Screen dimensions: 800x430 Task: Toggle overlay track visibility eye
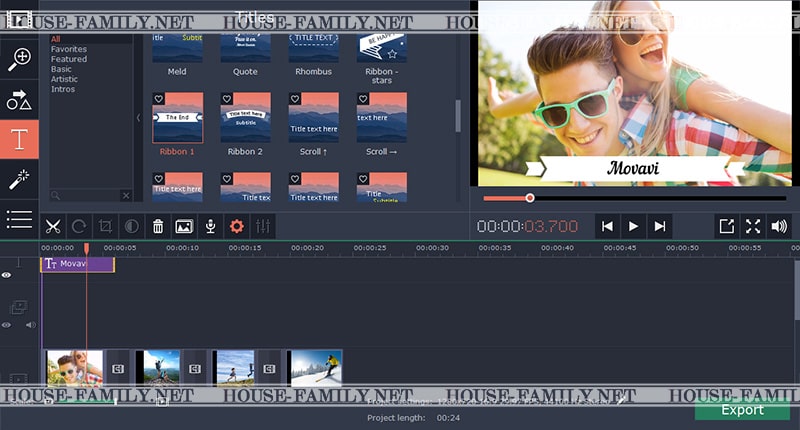point(6,325)
